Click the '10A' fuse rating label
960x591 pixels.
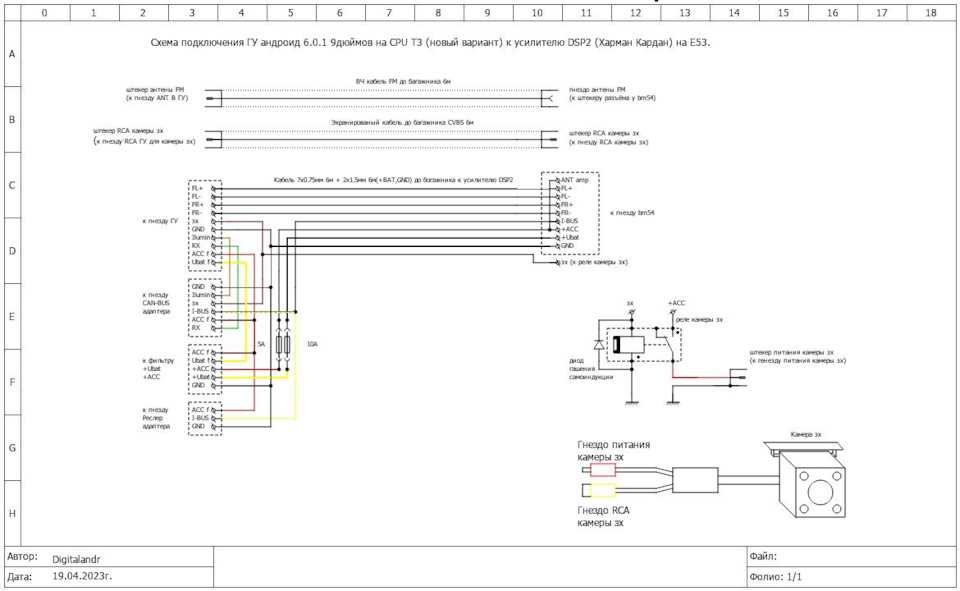point(312,344)
